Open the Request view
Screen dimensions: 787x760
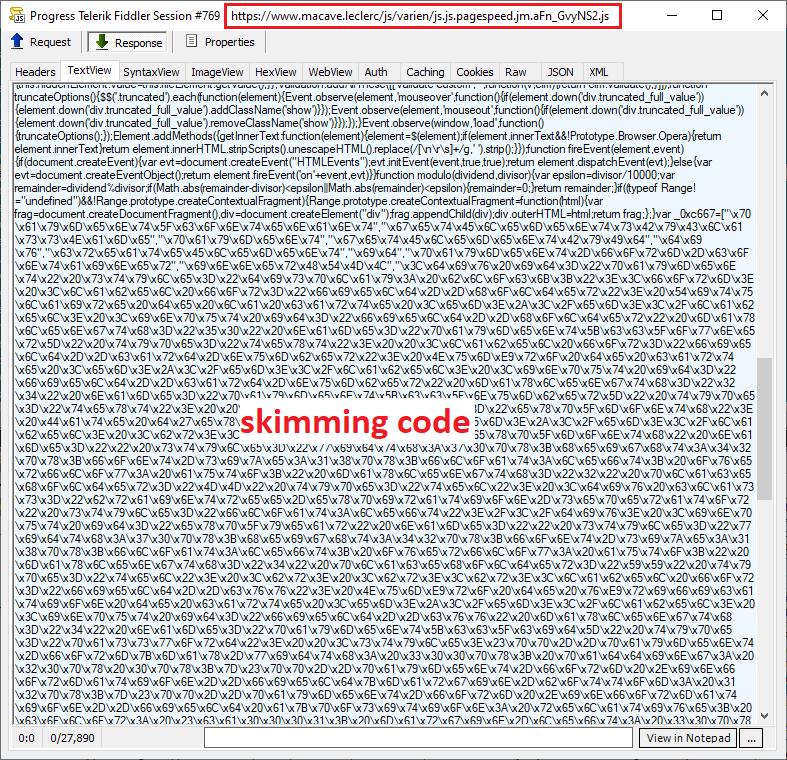[x=41, y=42]
